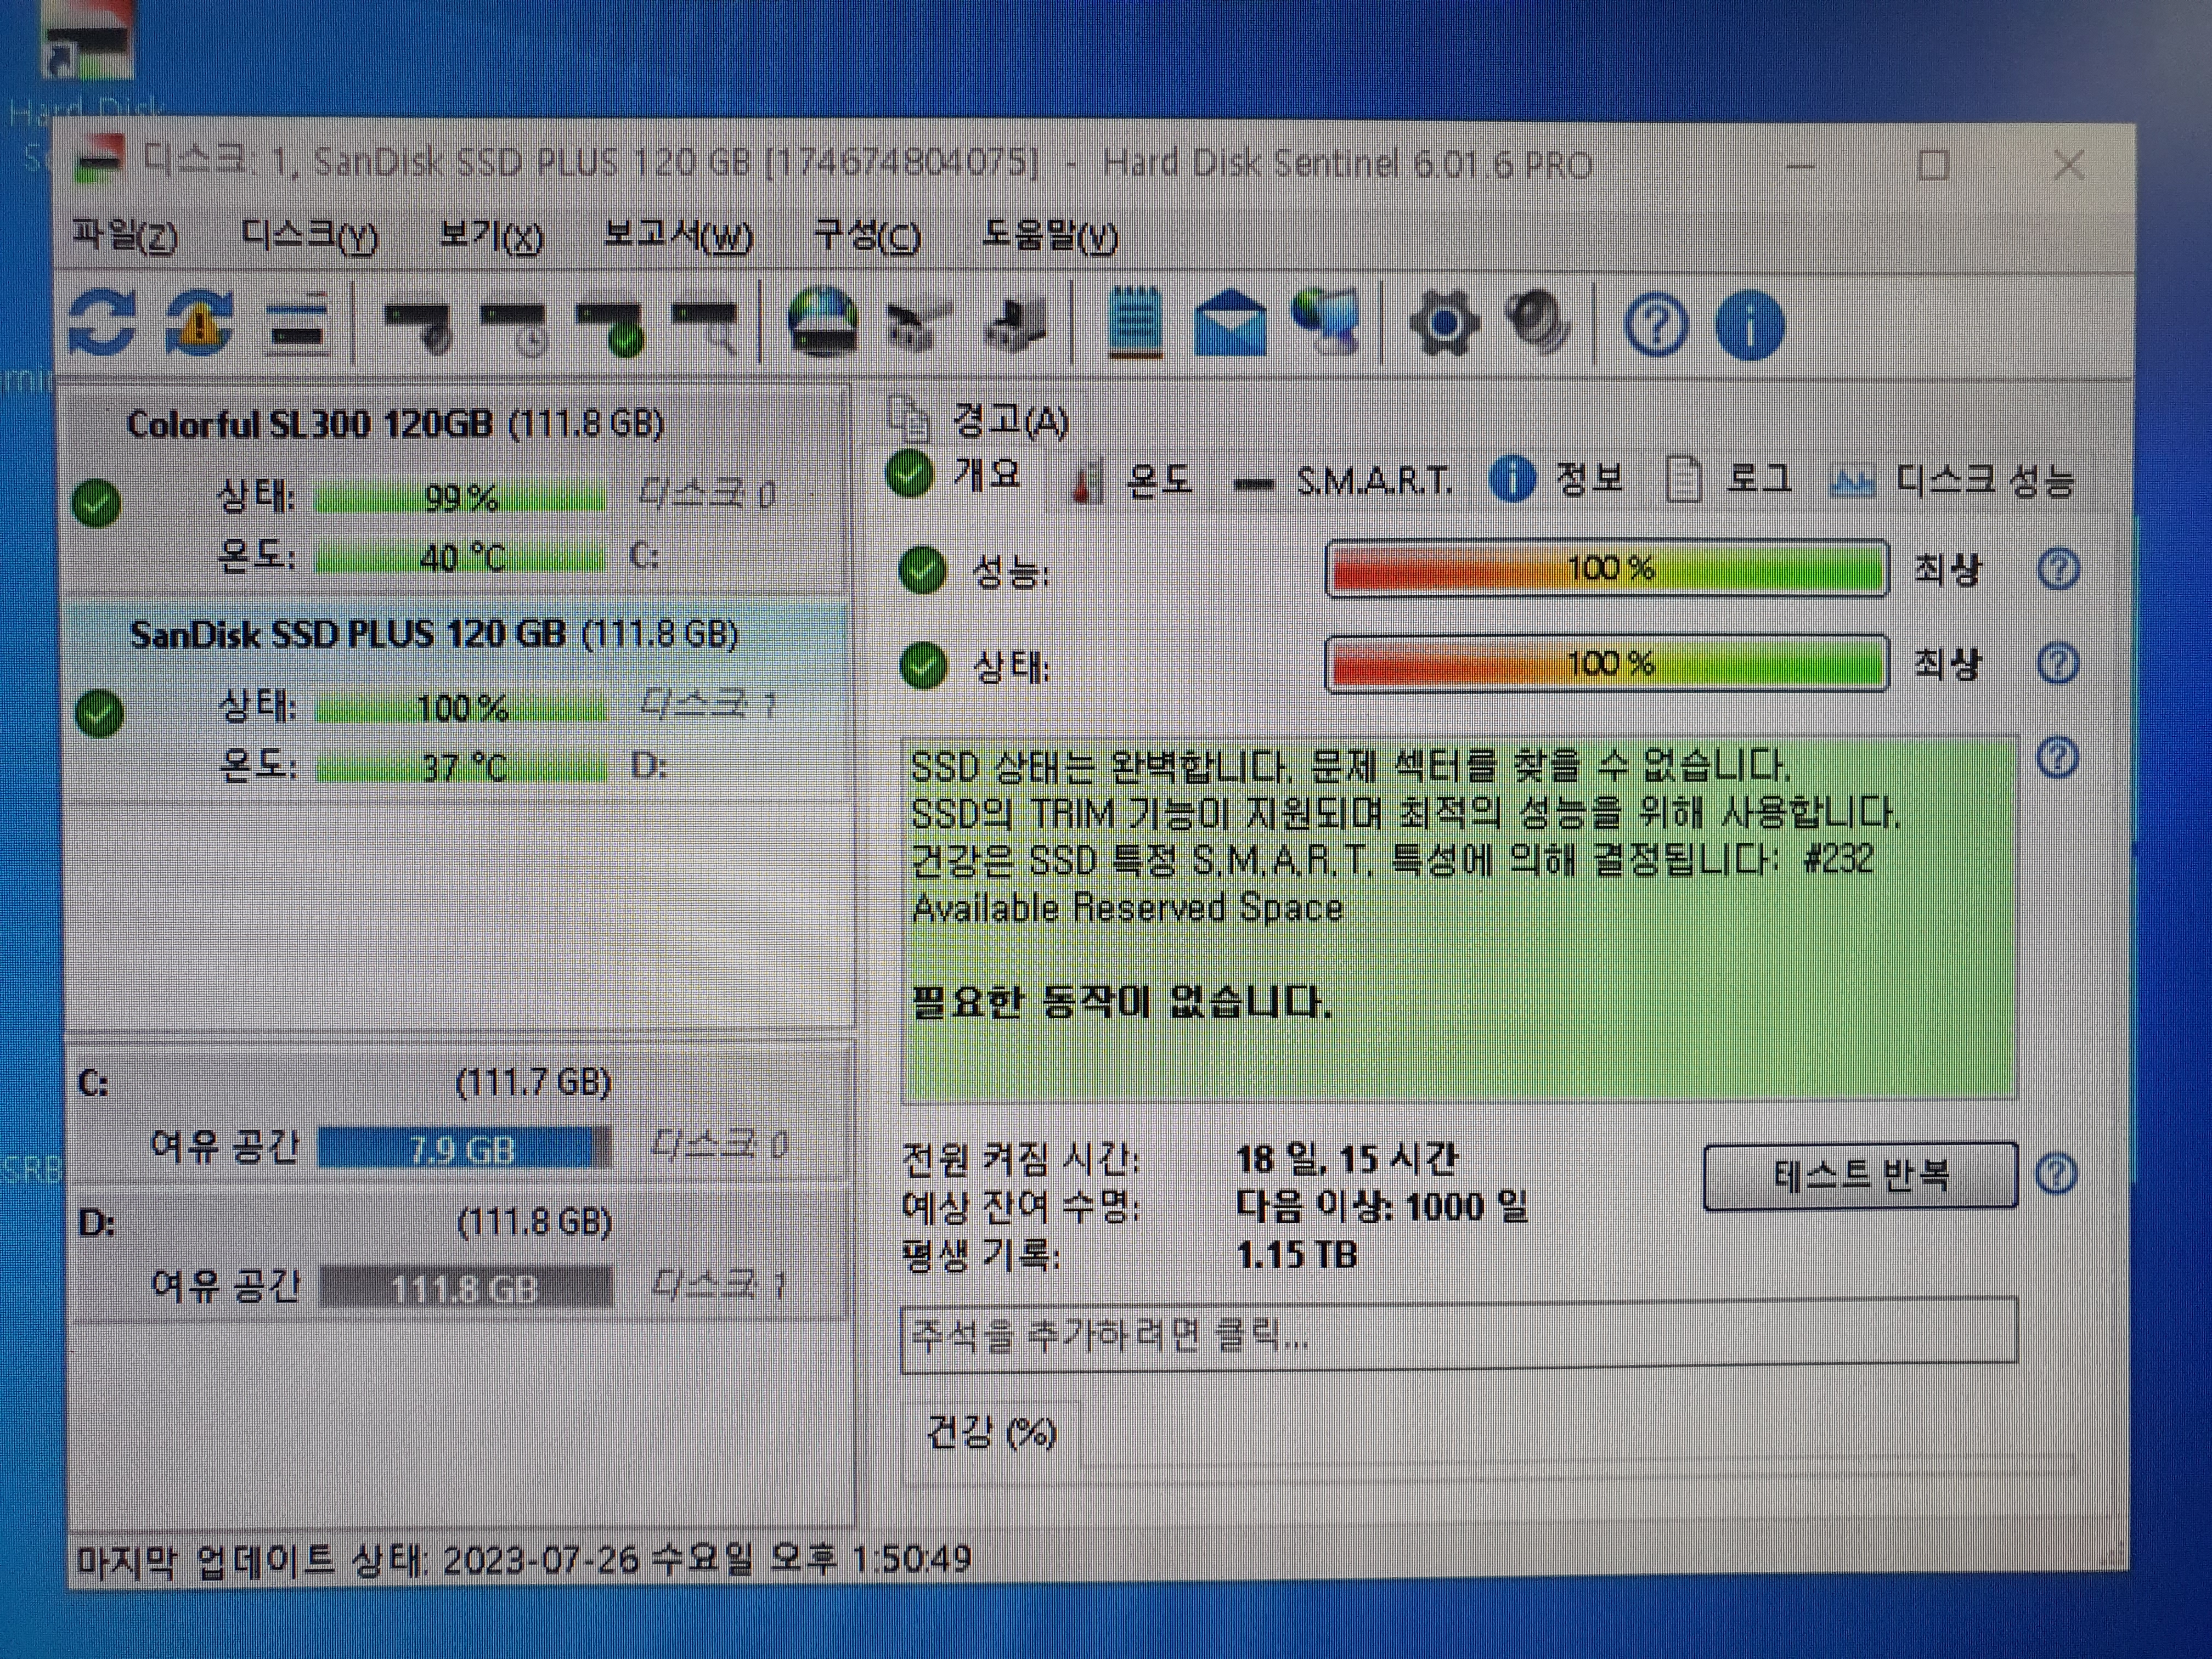This screenshot has height=1659, width=2212.
Task: Open the 경고 tab
Action: click(x=978, y=421)
